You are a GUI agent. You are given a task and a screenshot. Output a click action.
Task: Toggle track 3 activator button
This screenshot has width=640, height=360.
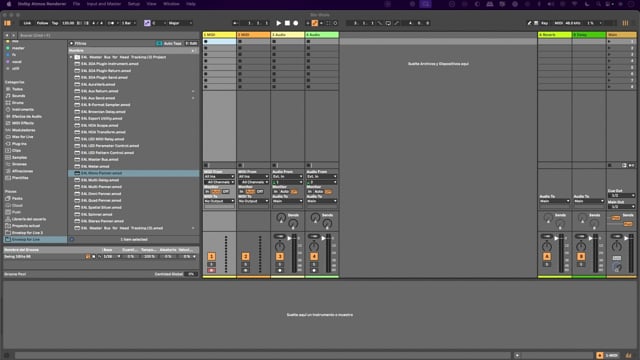pos(280,256)
